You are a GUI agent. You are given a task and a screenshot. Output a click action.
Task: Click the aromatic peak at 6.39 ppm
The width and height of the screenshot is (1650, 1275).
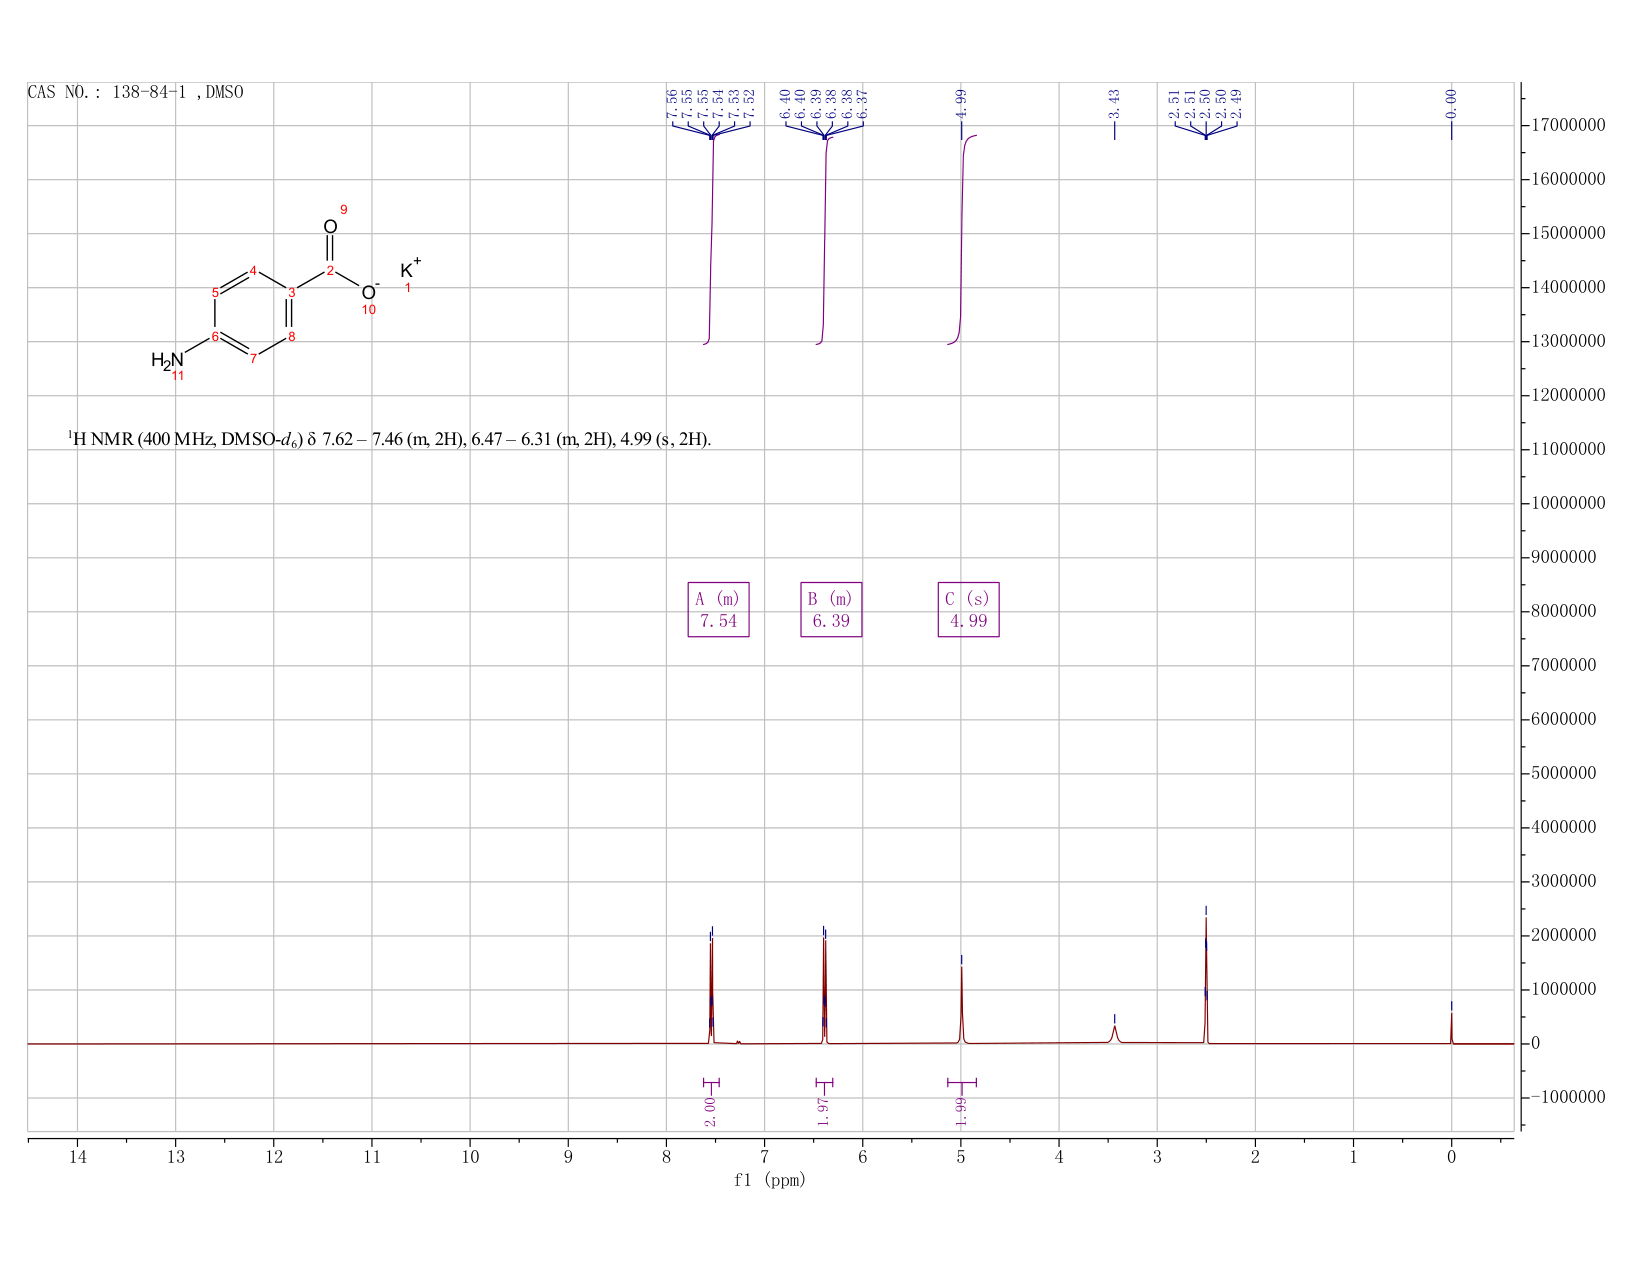(x=824, y=990)
